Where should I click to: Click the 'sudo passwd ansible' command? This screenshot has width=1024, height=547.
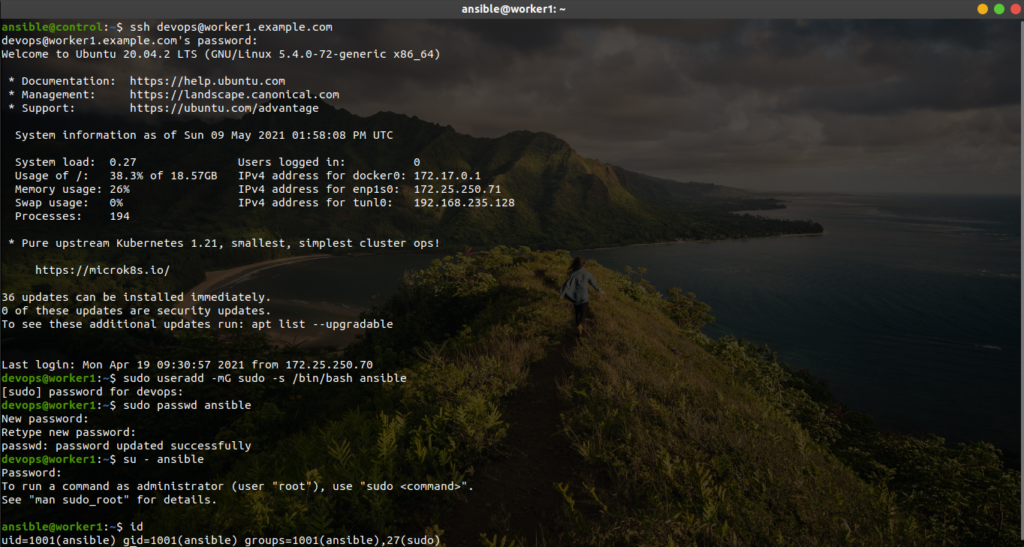tap(187, 405)
